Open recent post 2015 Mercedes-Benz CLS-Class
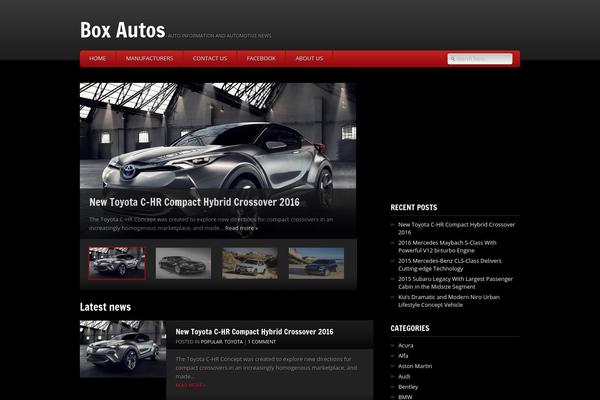This screenshot has height=400, width=600. tap(450, 264)
